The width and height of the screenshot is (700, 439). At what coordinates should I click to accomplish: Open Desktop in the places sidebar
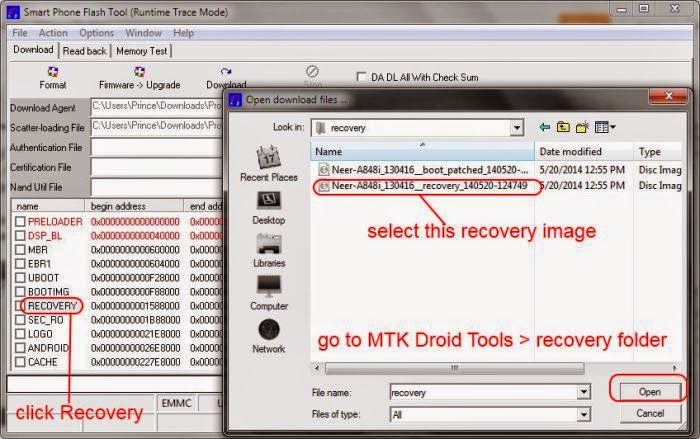point(269,208)
